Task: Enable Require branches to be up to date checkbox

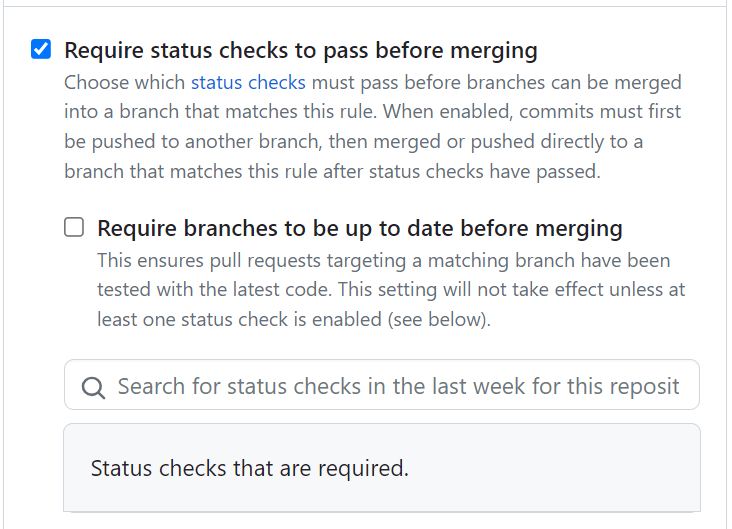Action: (x=74, y=227)
